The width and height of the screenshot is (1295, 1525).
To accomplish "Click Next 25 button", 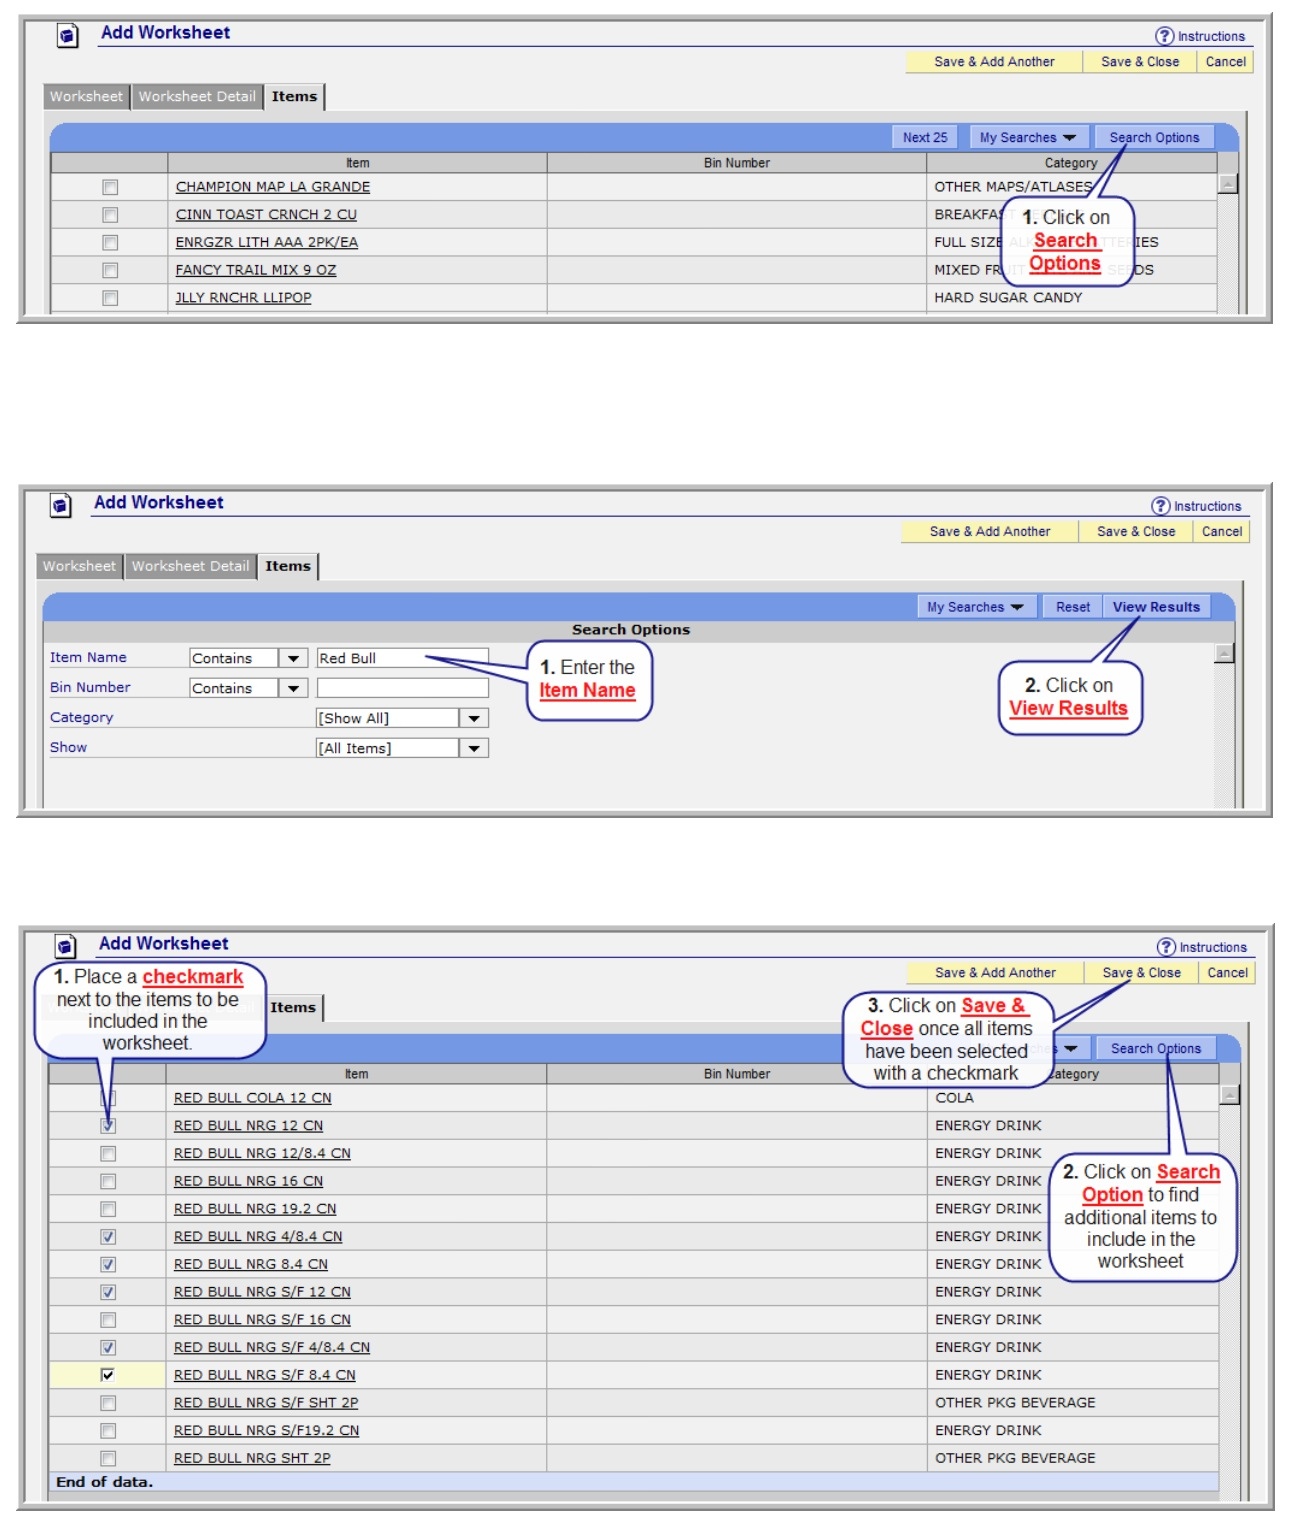I will pos(925,138).
